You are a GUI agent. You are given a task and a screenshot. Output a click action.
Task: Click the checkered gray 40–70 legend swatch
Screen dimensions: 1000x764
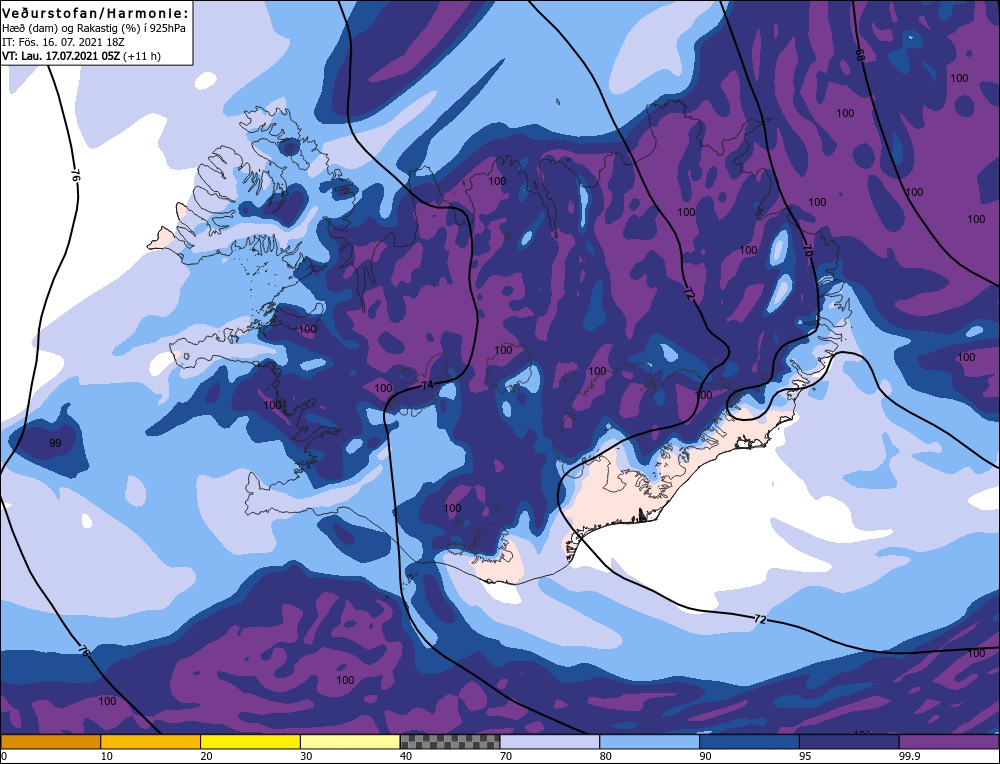pos(450,741)
